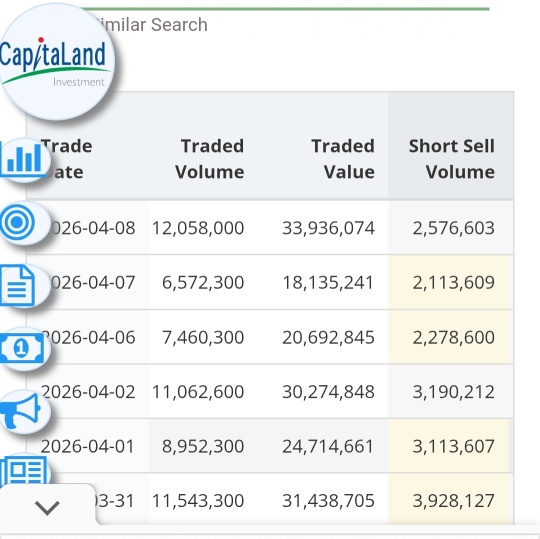Screen dimensions: 540x539
Task: Click the bar chart sidebar icon
Action: tap(24, 160)
